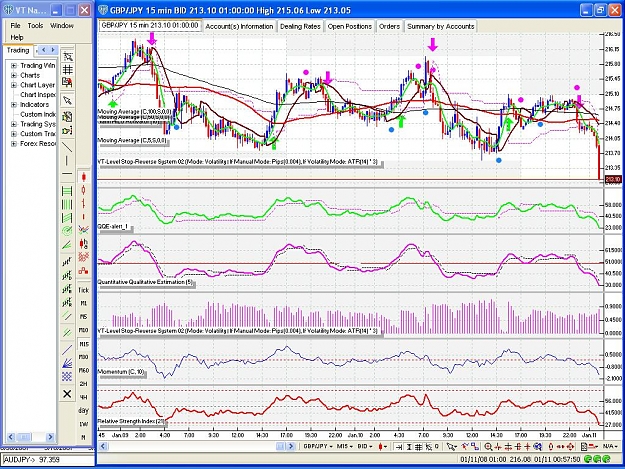Select the zoom-area magnifier tool in left toolbar

pos(68,57)
